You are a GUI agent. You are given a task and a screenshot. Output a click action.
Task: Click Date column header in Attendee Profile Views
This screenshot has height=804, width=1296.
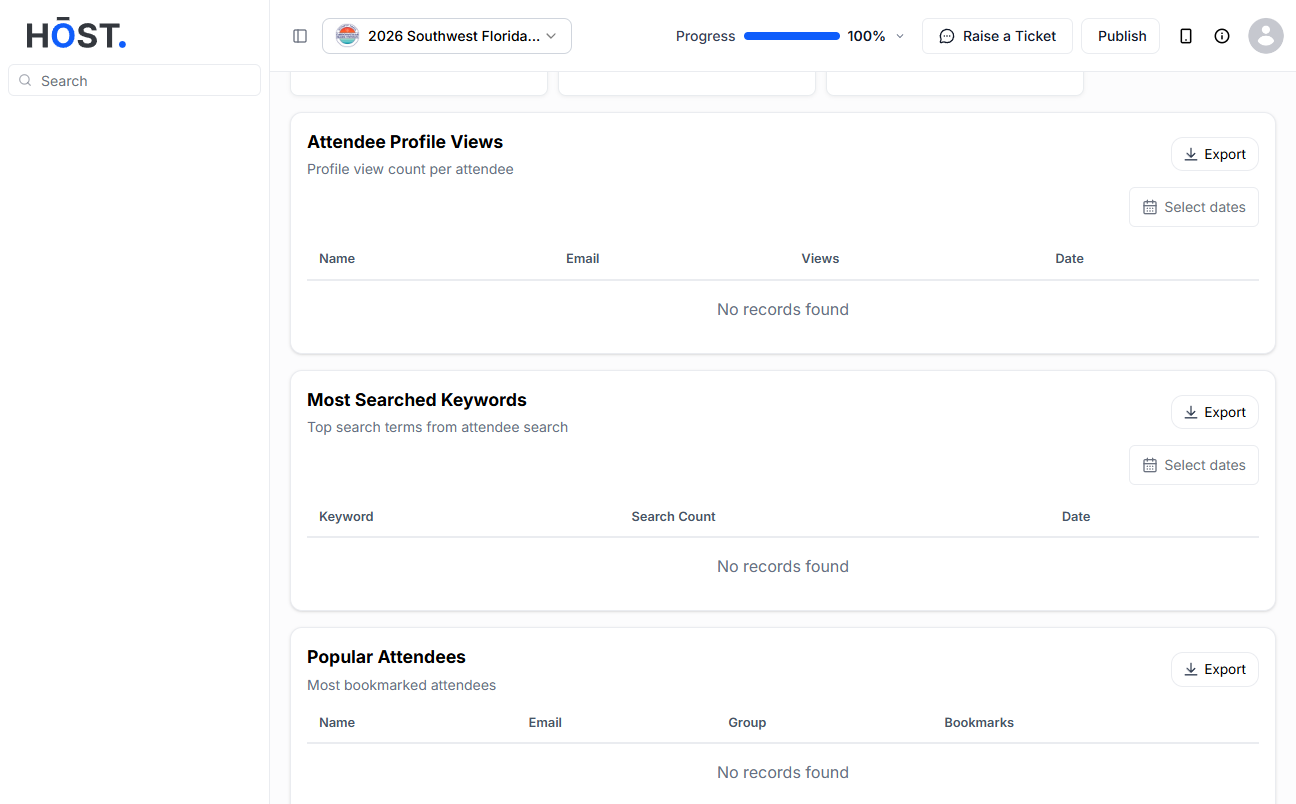pyautogui.click(x=1069, y=258)
